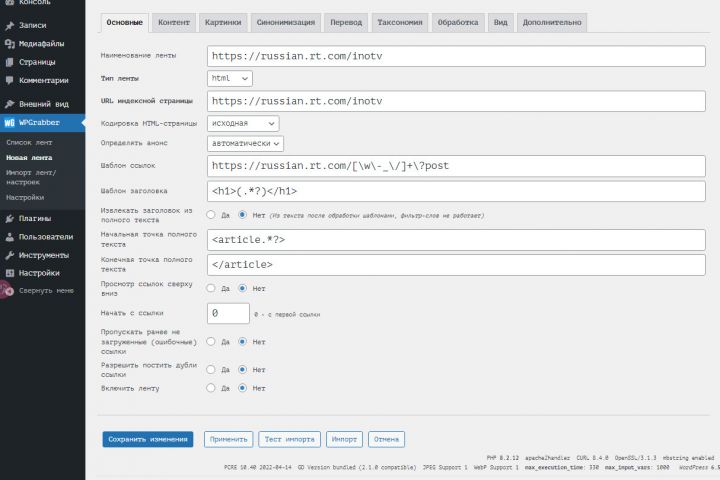The image size is (720, 480).
Task: Open the автоматически announcement detection dropdown
Action: [245, 144]
